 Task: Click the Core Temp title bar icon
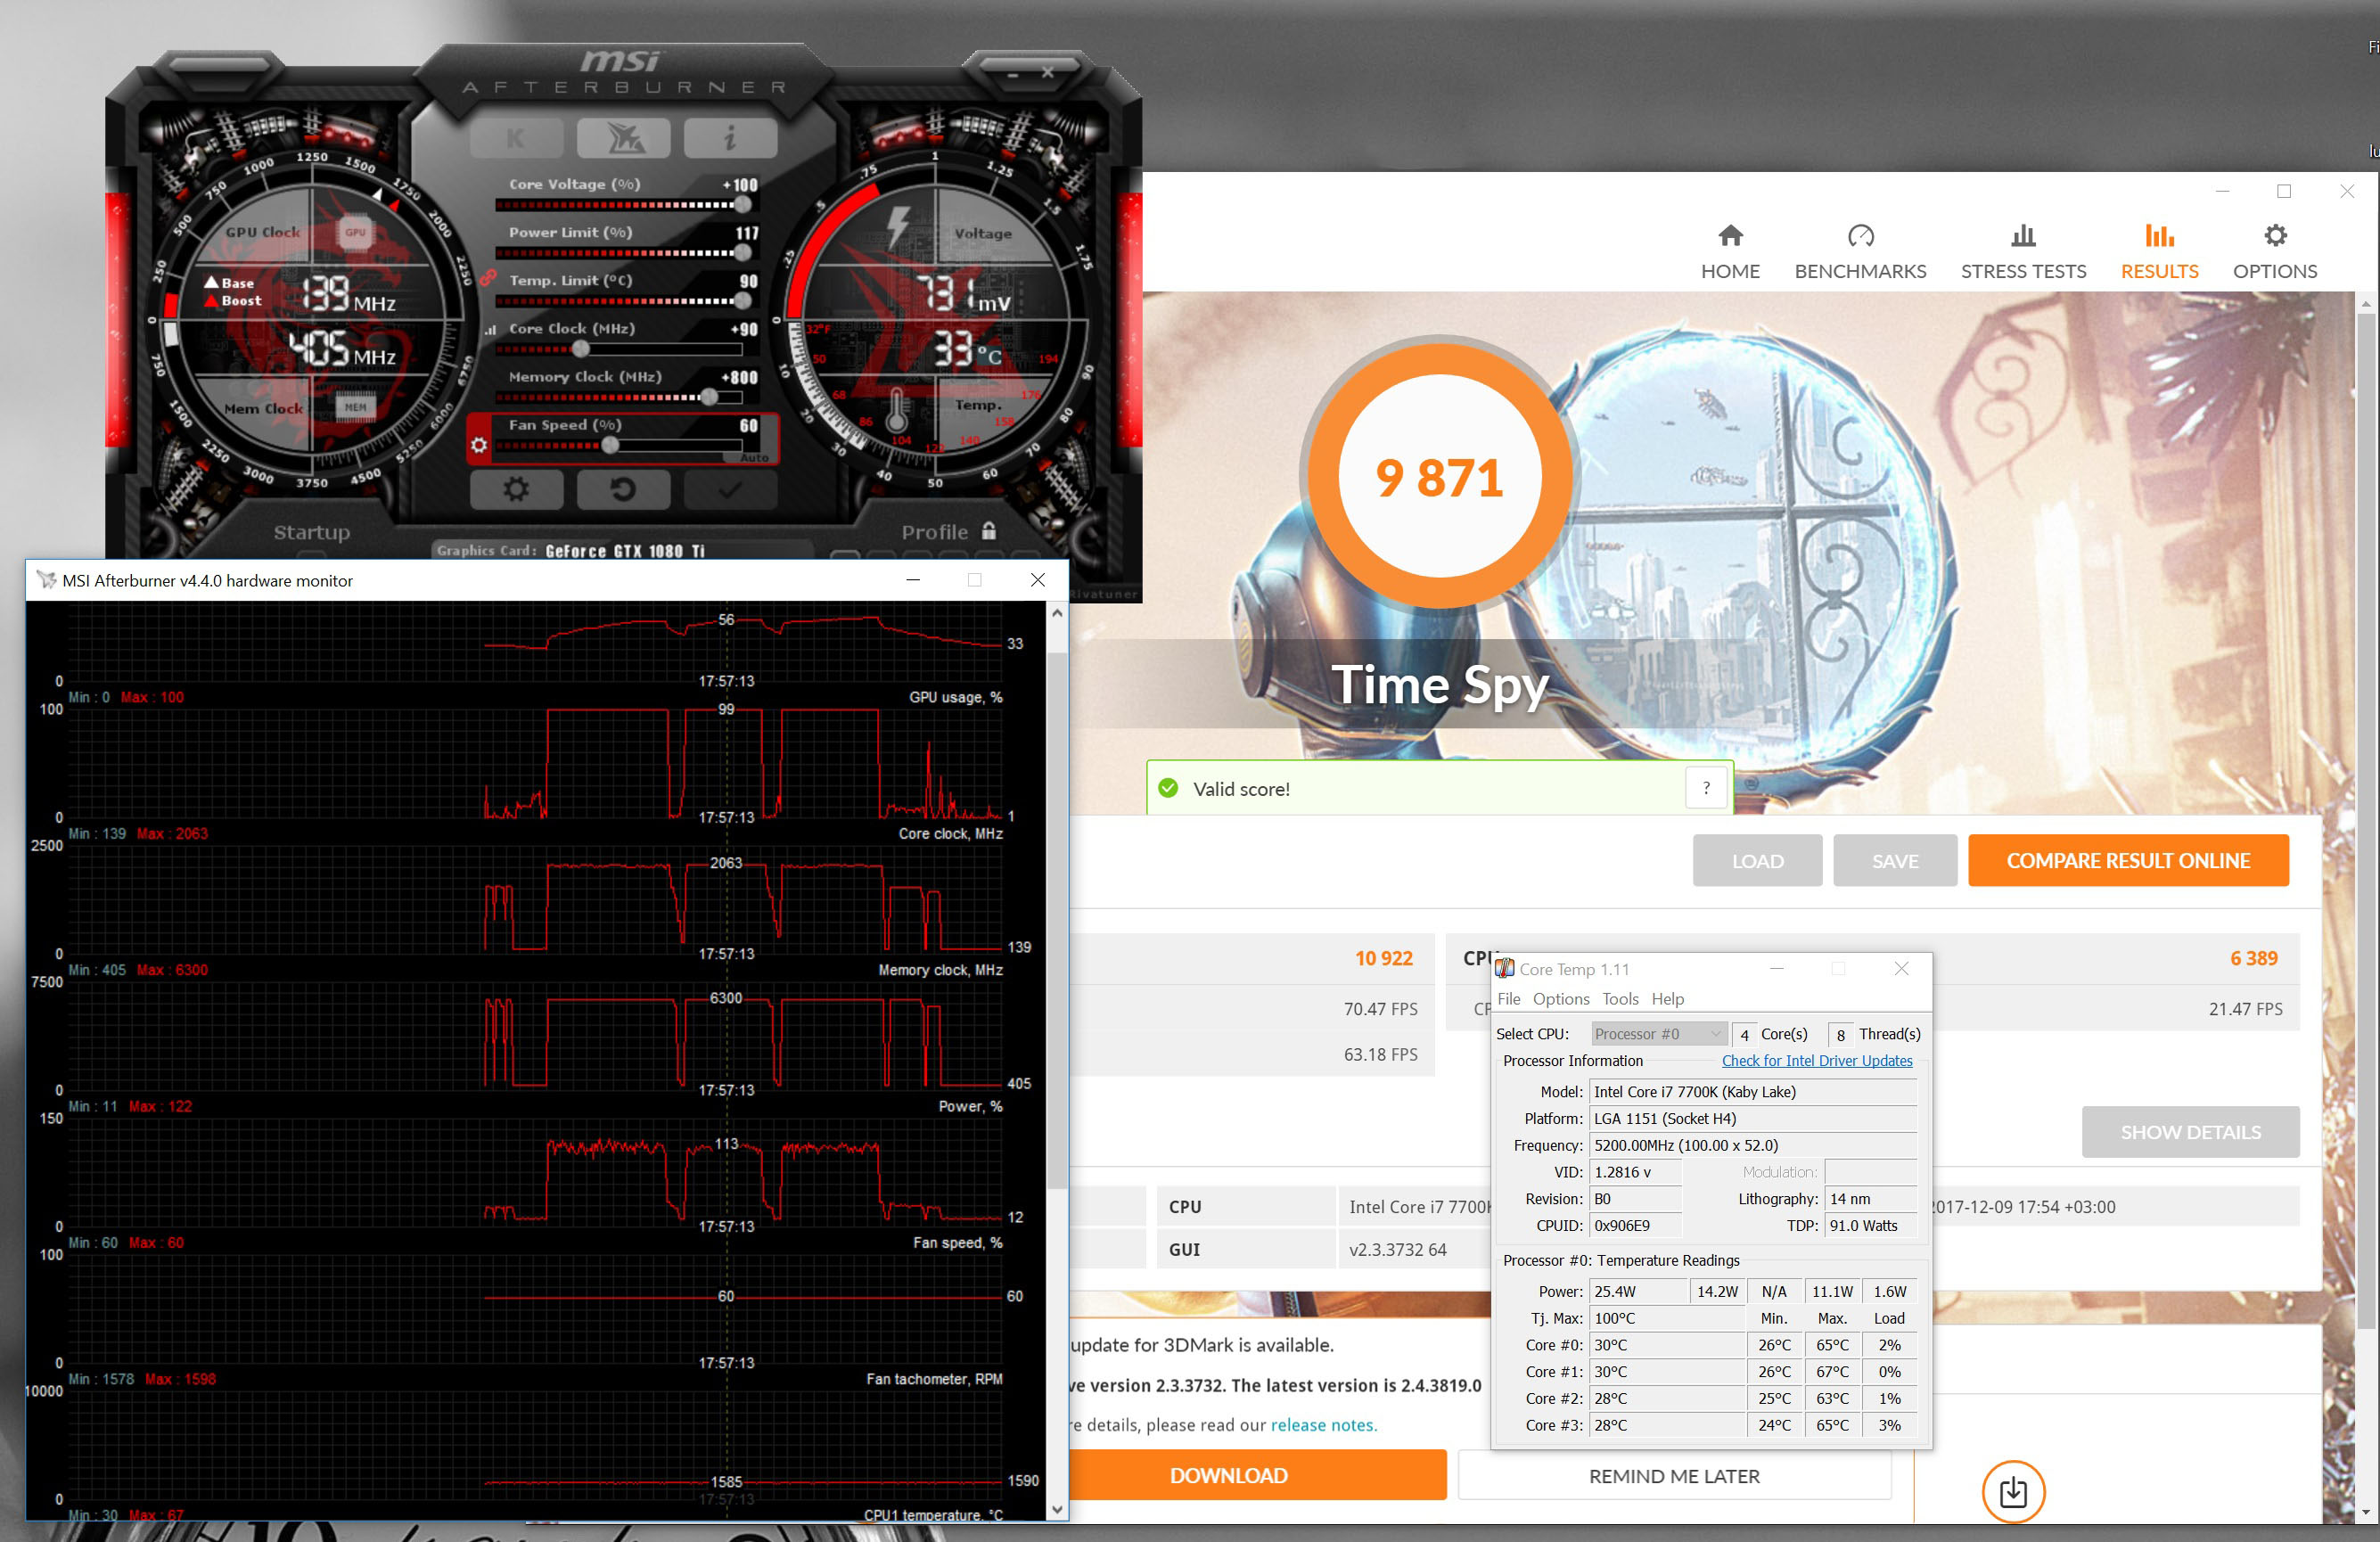pos(1504,968)
